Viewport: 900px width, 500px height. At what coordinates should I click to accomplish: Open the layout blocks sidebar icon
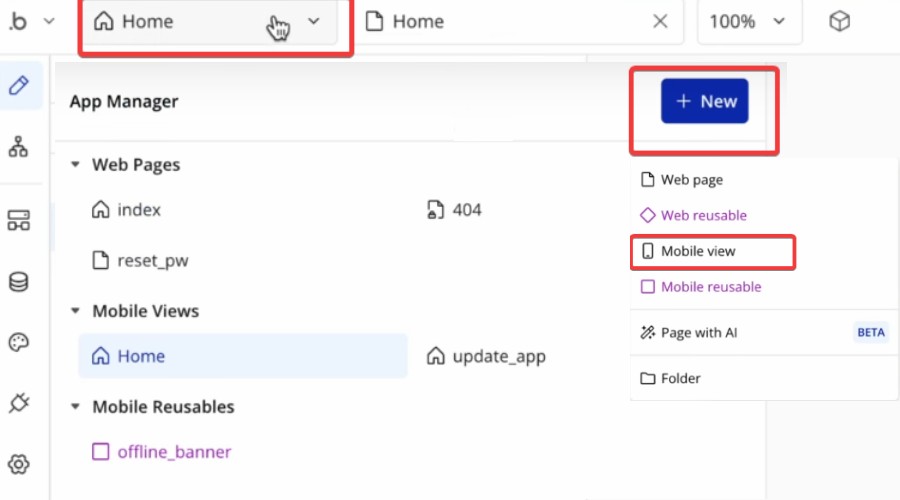pyautogui.click(x=18, y=220)
